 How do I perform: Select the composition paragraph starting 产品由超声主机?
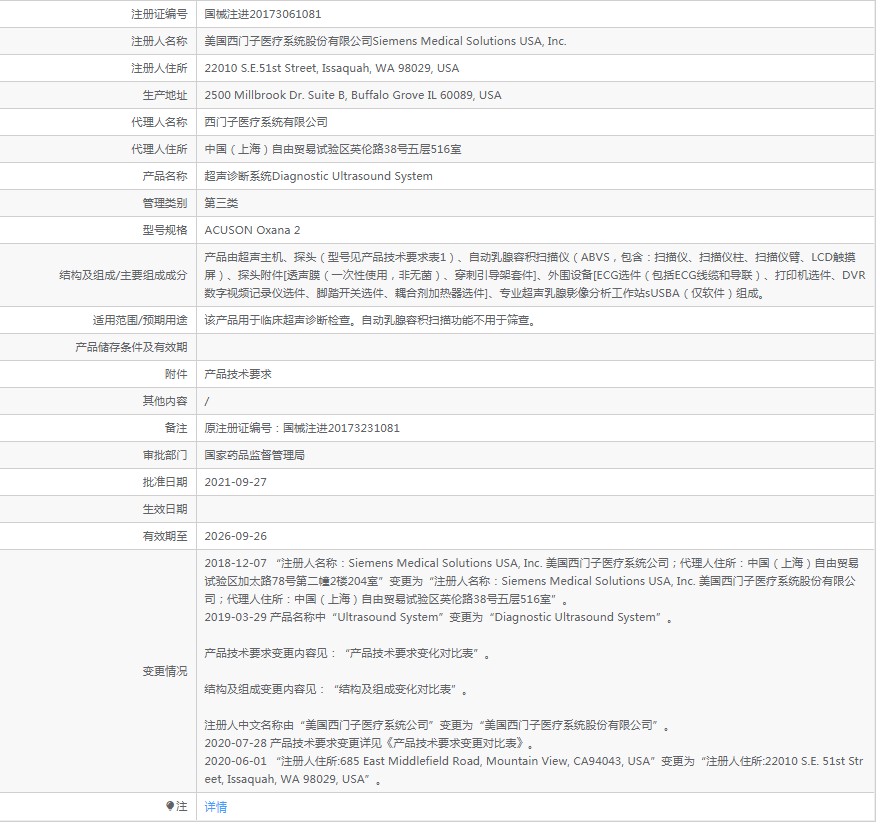point(535,275)
